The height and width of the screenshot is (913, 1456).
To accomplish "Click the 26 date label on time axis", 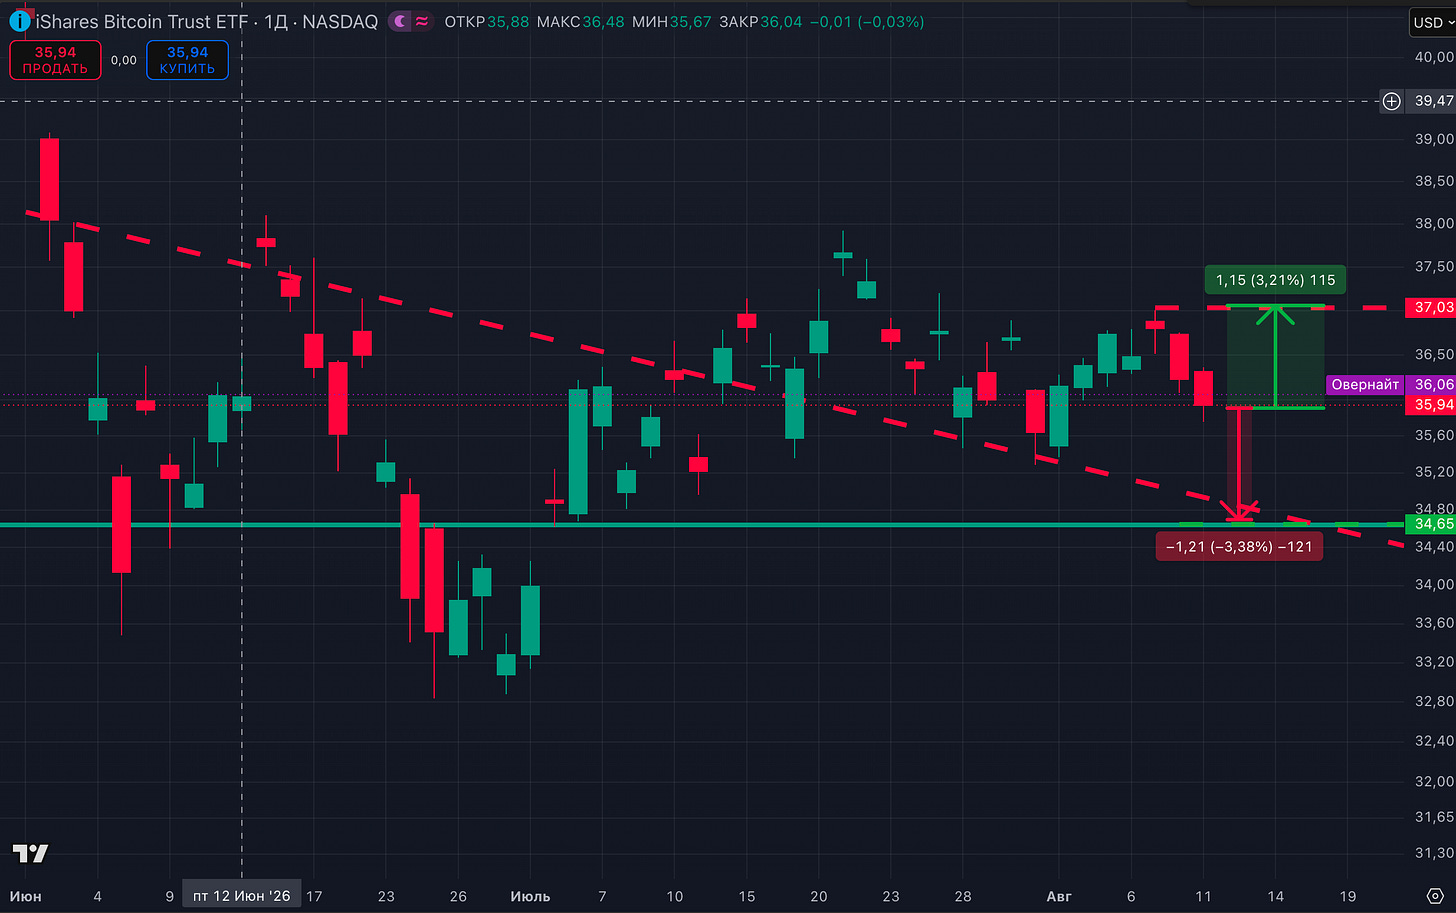I will coord(458,896).
